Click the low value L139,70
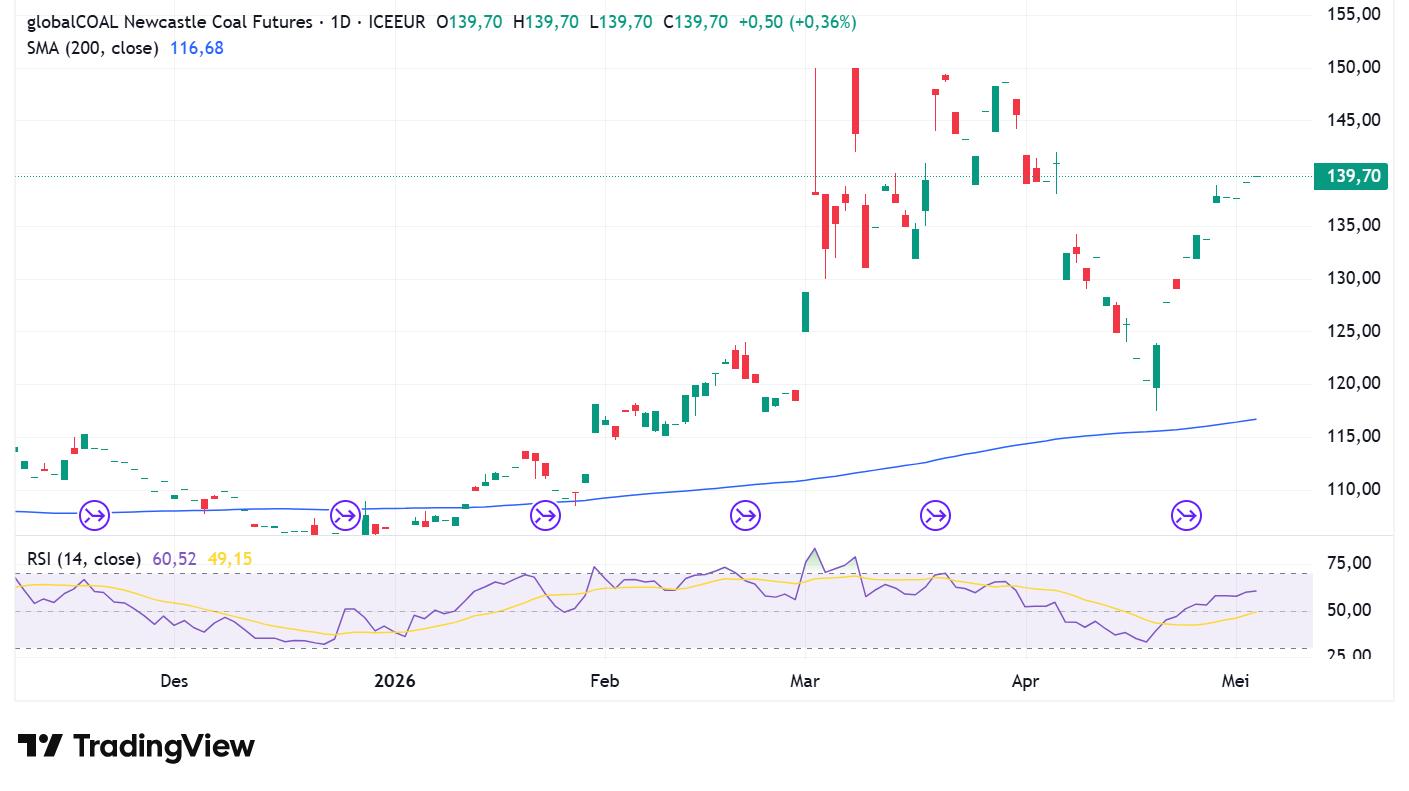The height and width of the screenshot is (791, 1409). click(x=620, y=22)
